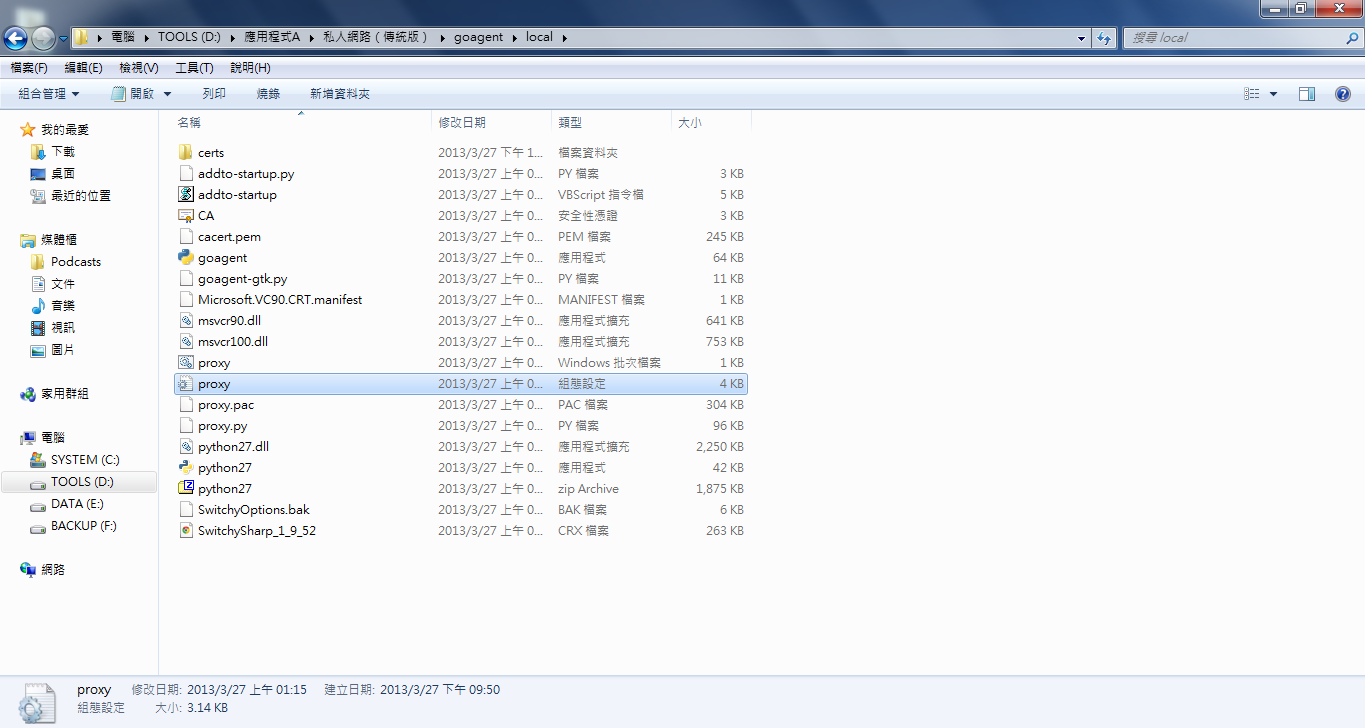Select 媒體櫃 in the navigation pane
1365x728 pixels.
(59, 240)
